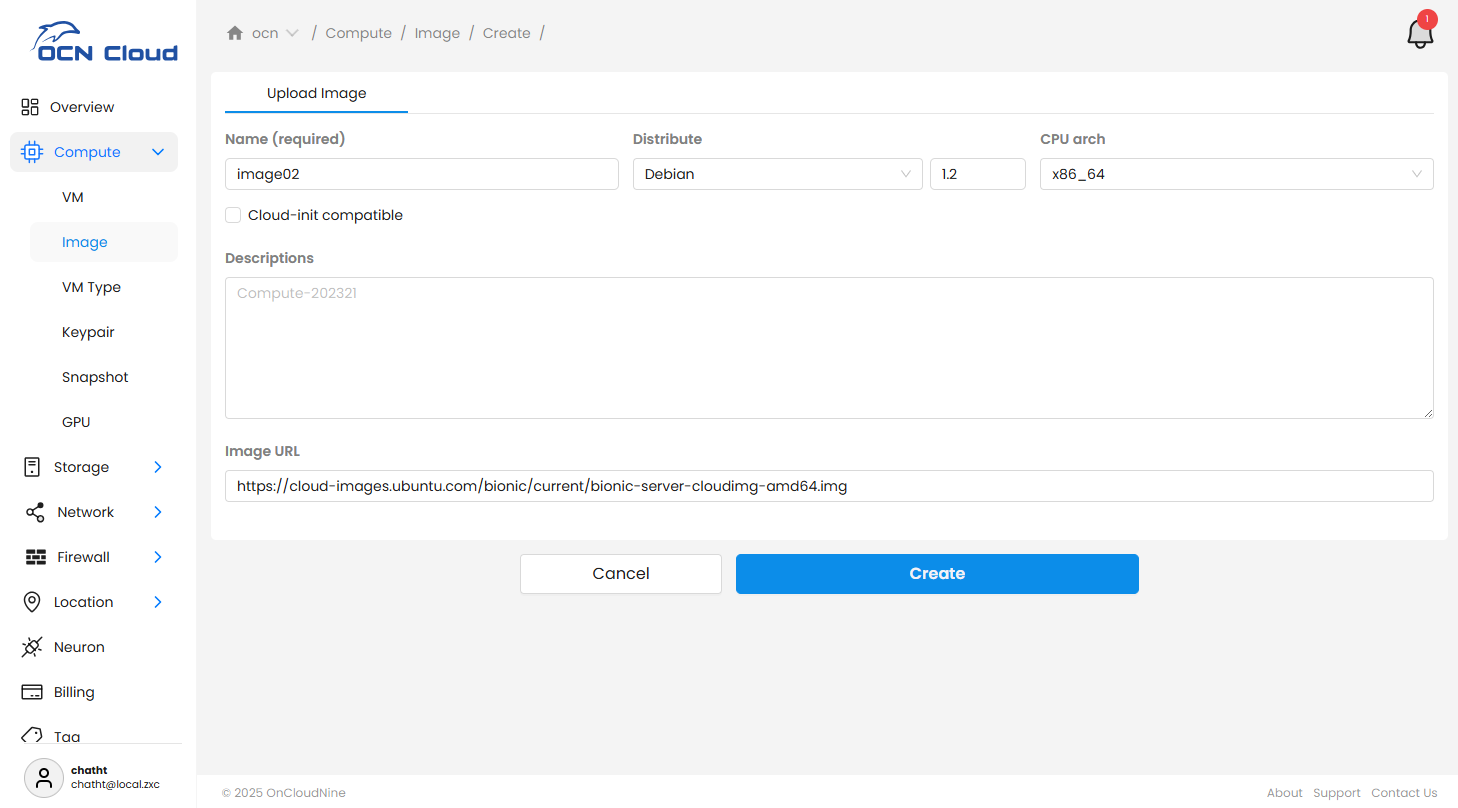The height and width of the screenshot is (808, 1458).
Task: Expand the Location submenu arrow
Action: point(158,602)
